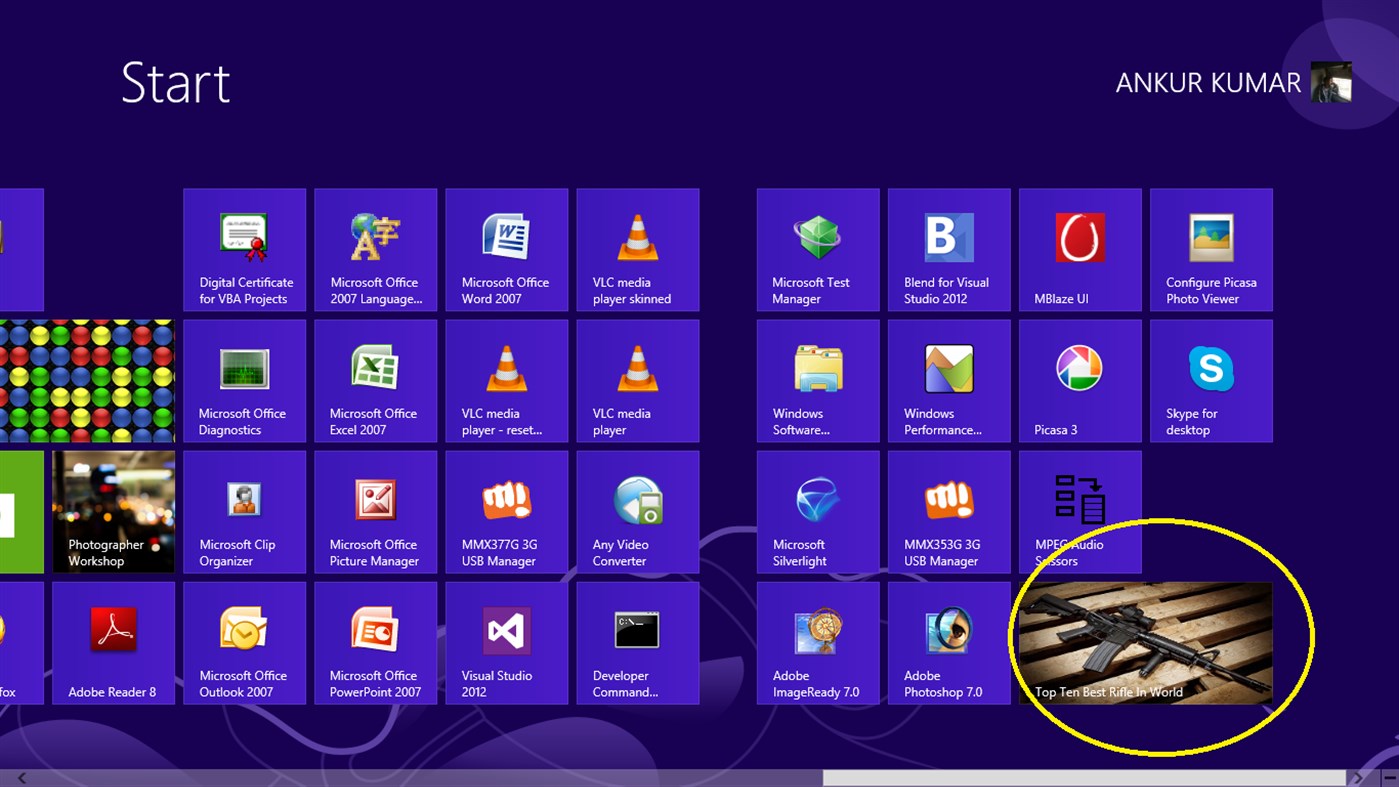The image size is (1399, 787).
Task: Open MMX377G 3G USB Manager
Action: (507, 512)
